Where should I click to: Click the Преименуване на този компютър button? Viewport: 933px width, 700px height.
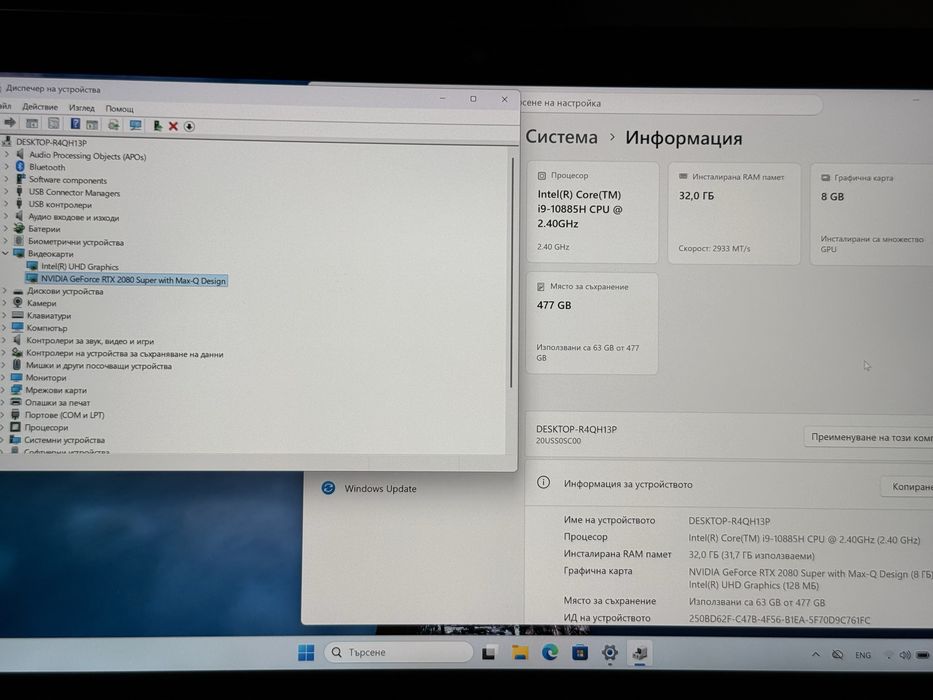868,437
